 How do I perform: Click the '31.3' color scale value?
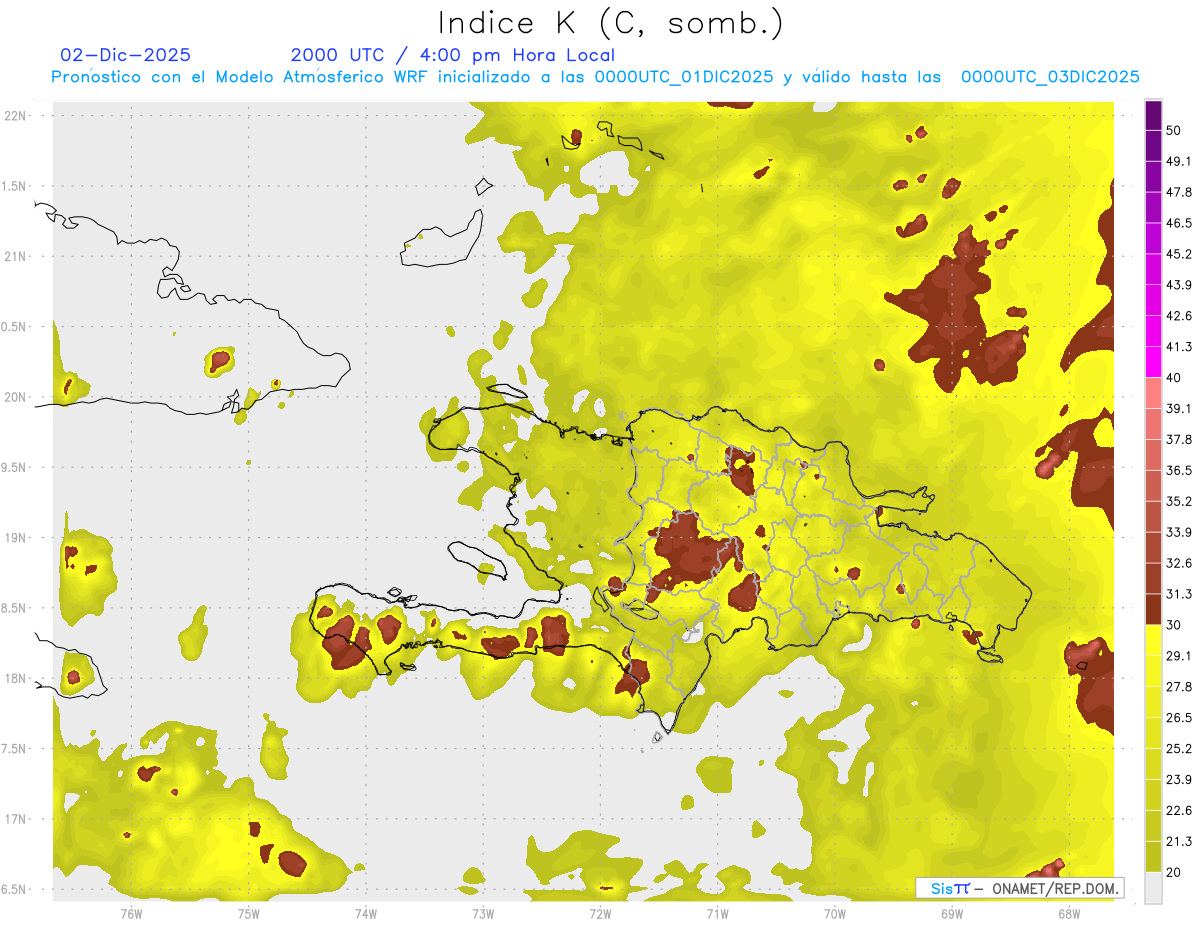[x=1179, y=594]
